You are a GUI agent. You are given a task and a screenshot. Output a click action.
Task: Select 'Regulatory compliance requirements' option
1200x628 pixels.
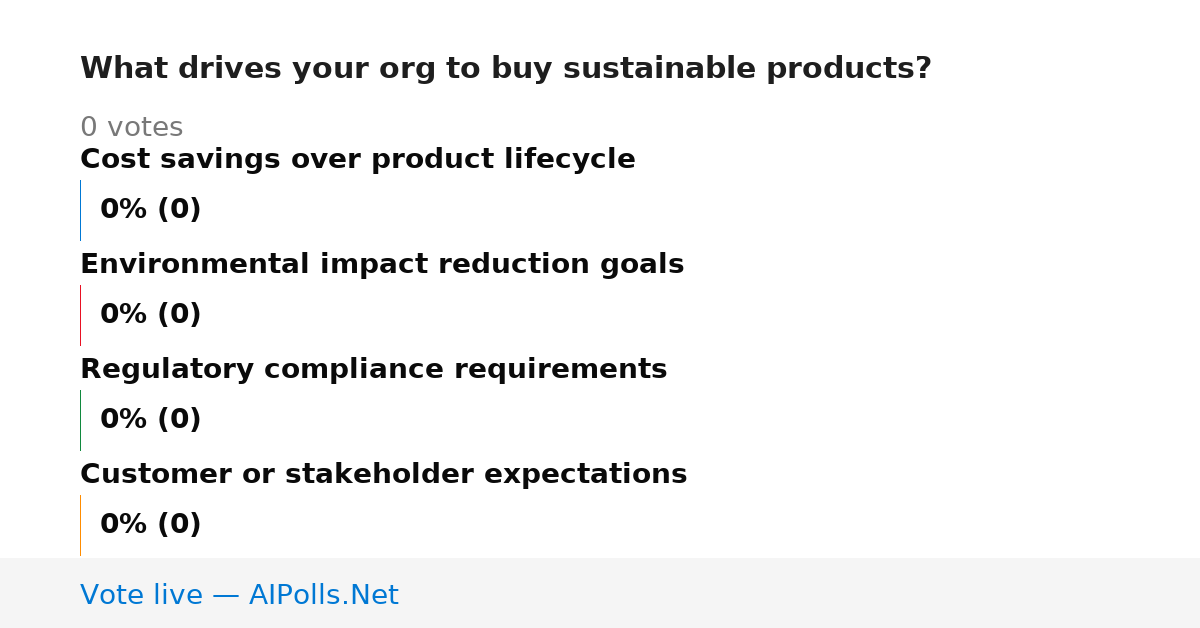[x=373, y=370]
